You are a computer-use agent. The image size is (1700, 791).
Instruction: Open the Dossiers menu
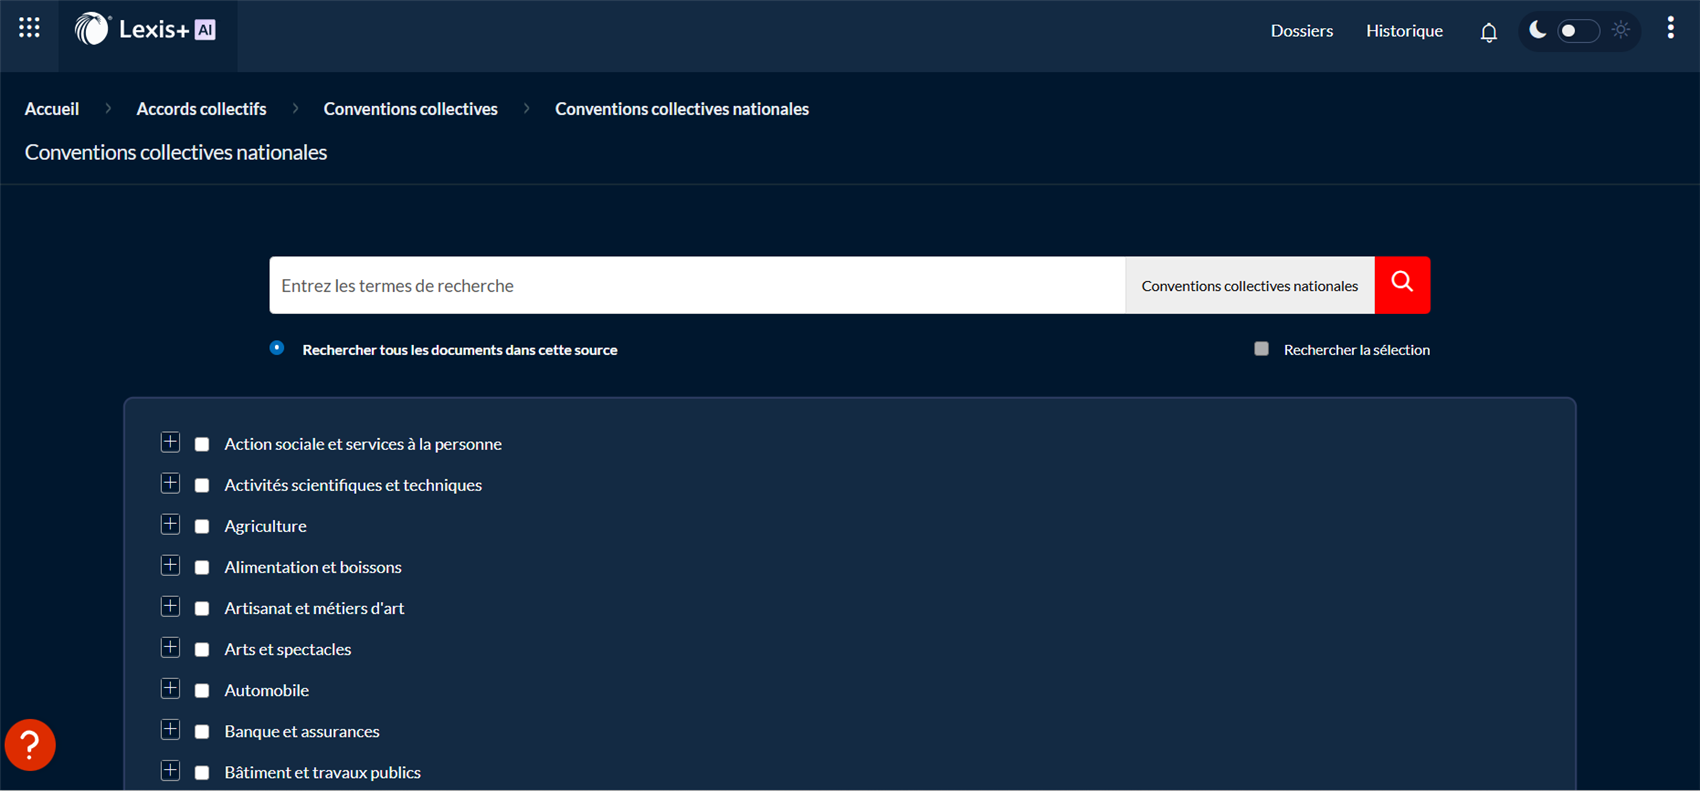tap(1301, 31)
